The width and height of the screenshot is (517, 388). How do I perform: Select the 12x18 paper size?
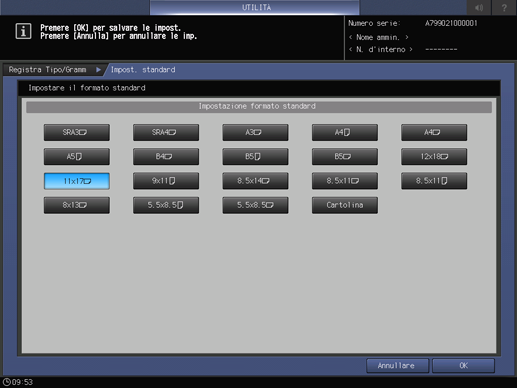click(434, 157)
